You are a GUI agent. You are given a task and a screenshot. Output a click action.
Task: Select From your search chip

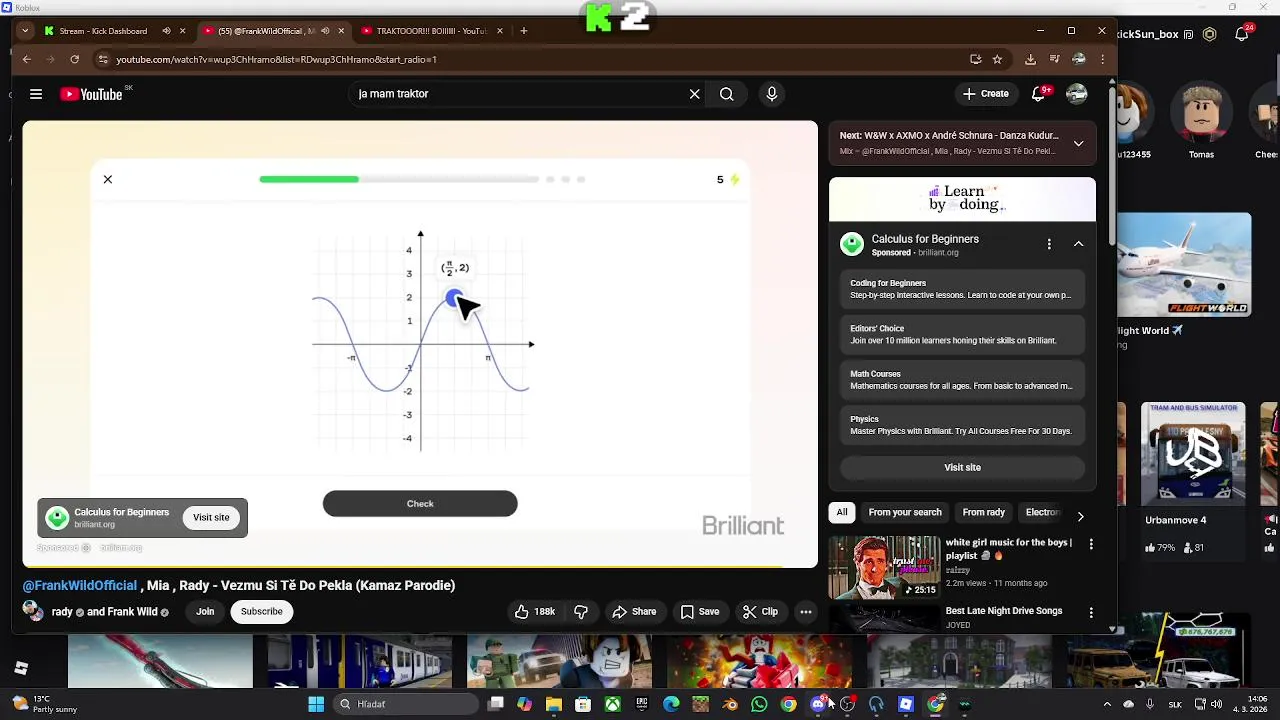(x=905, y=512)
